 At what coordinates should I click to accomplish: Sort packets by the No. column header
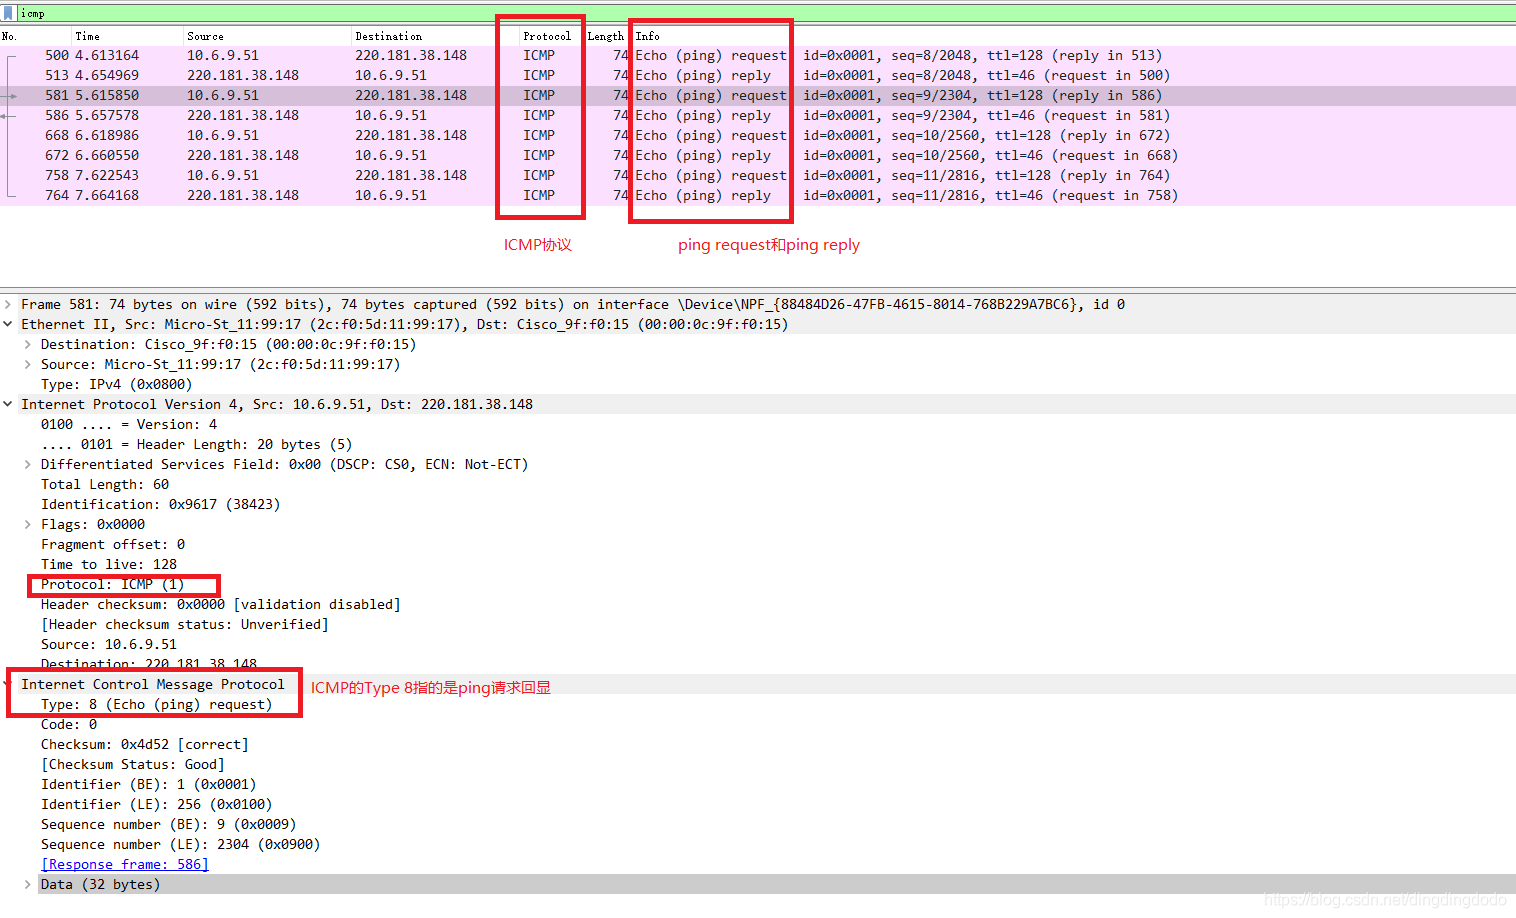tap(10, 36)
